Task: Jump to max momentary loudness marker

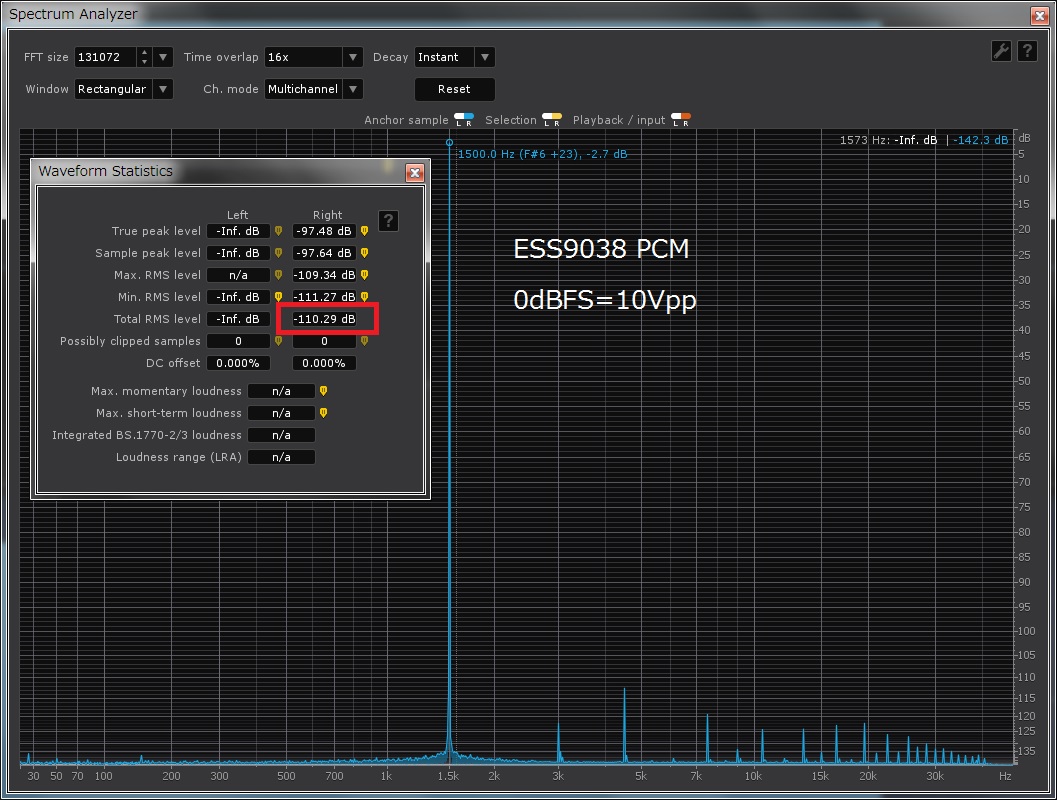Action: [324, 391]
